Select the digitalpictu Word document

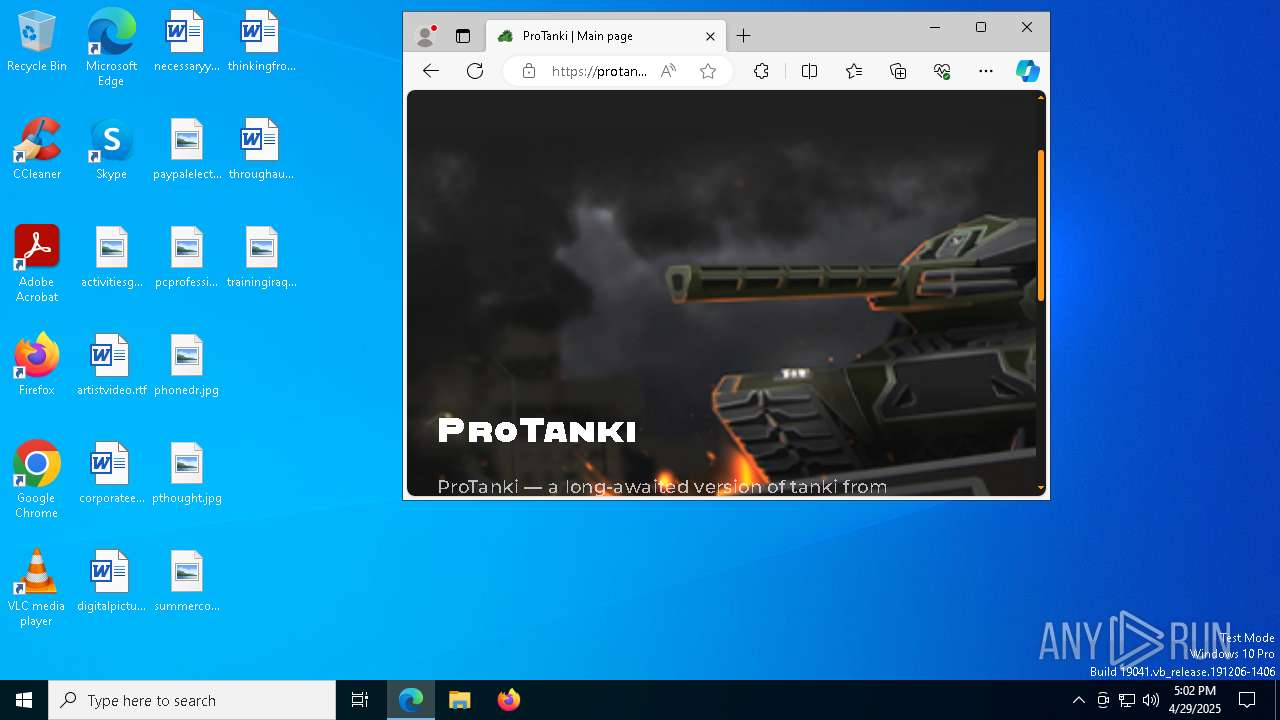111,582
